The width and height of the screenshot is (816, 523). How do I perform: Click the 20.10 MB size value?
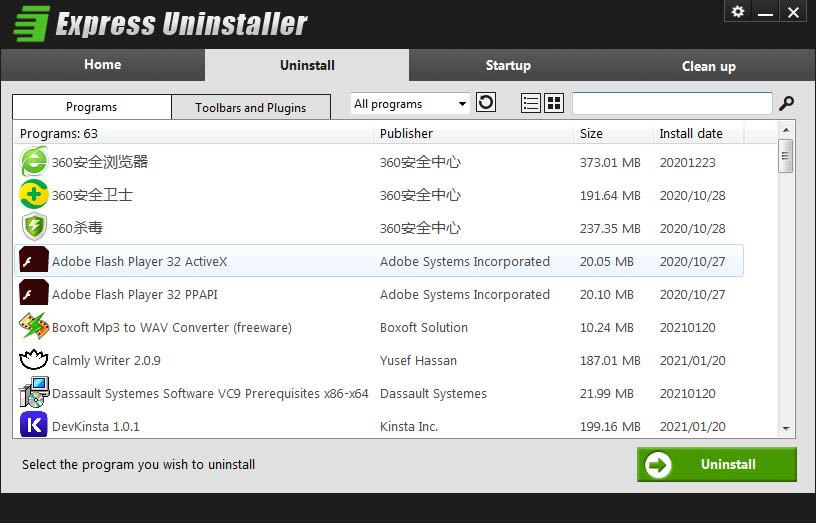[607, 294]
